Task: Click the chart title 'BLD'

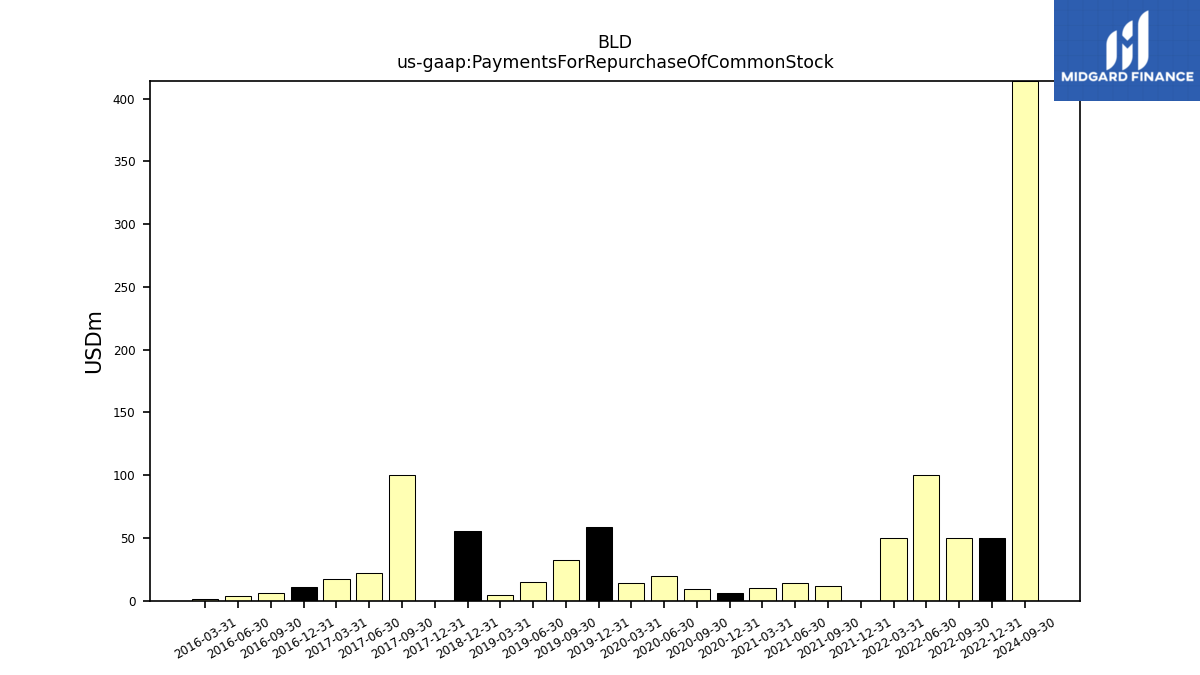Action: click(x=615, y=43)
